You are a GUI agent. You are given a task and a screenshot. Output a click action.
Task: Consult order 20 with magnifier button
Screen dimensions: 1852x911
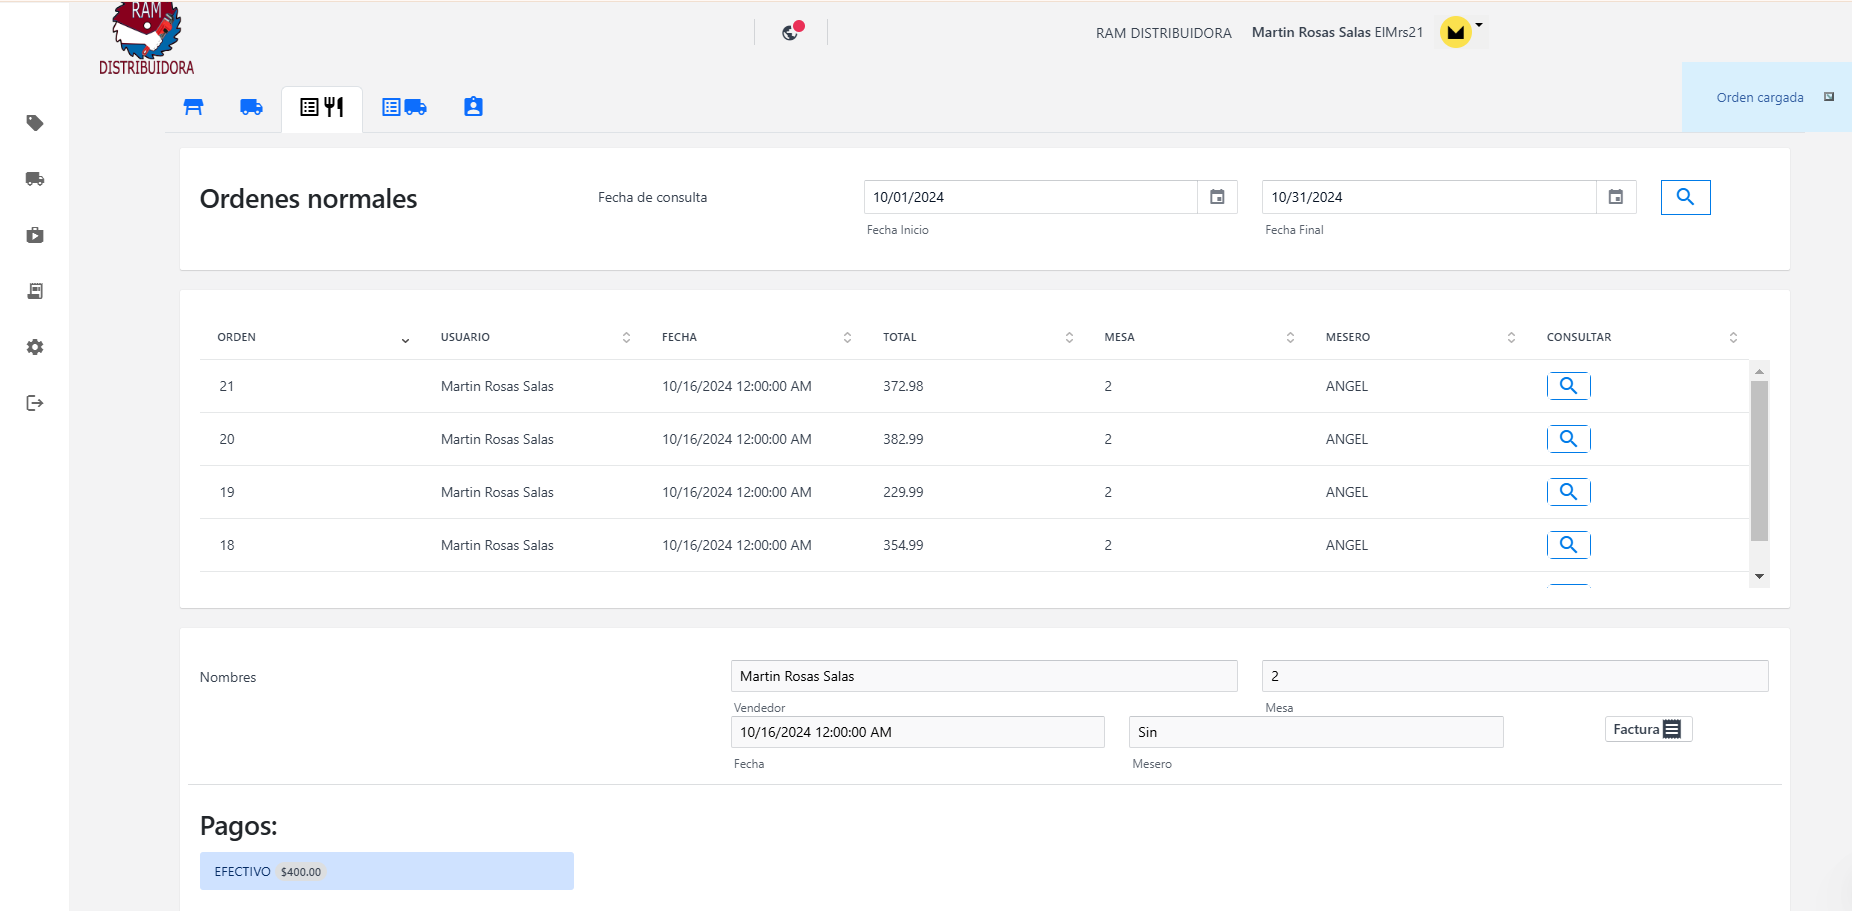pyautogui.click(x=1569, y=439)
